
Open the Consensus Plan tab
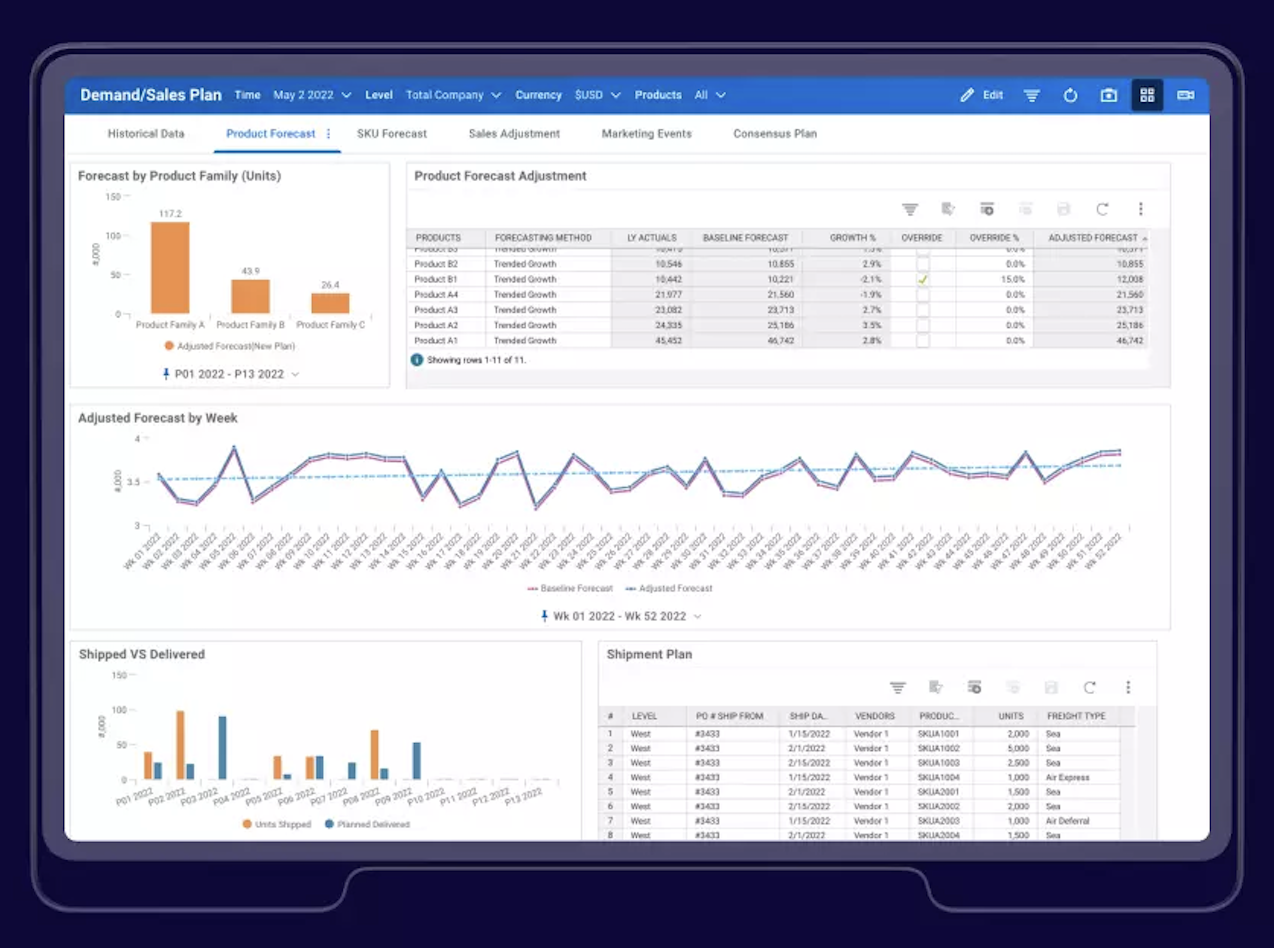click(x=775, y=133)
